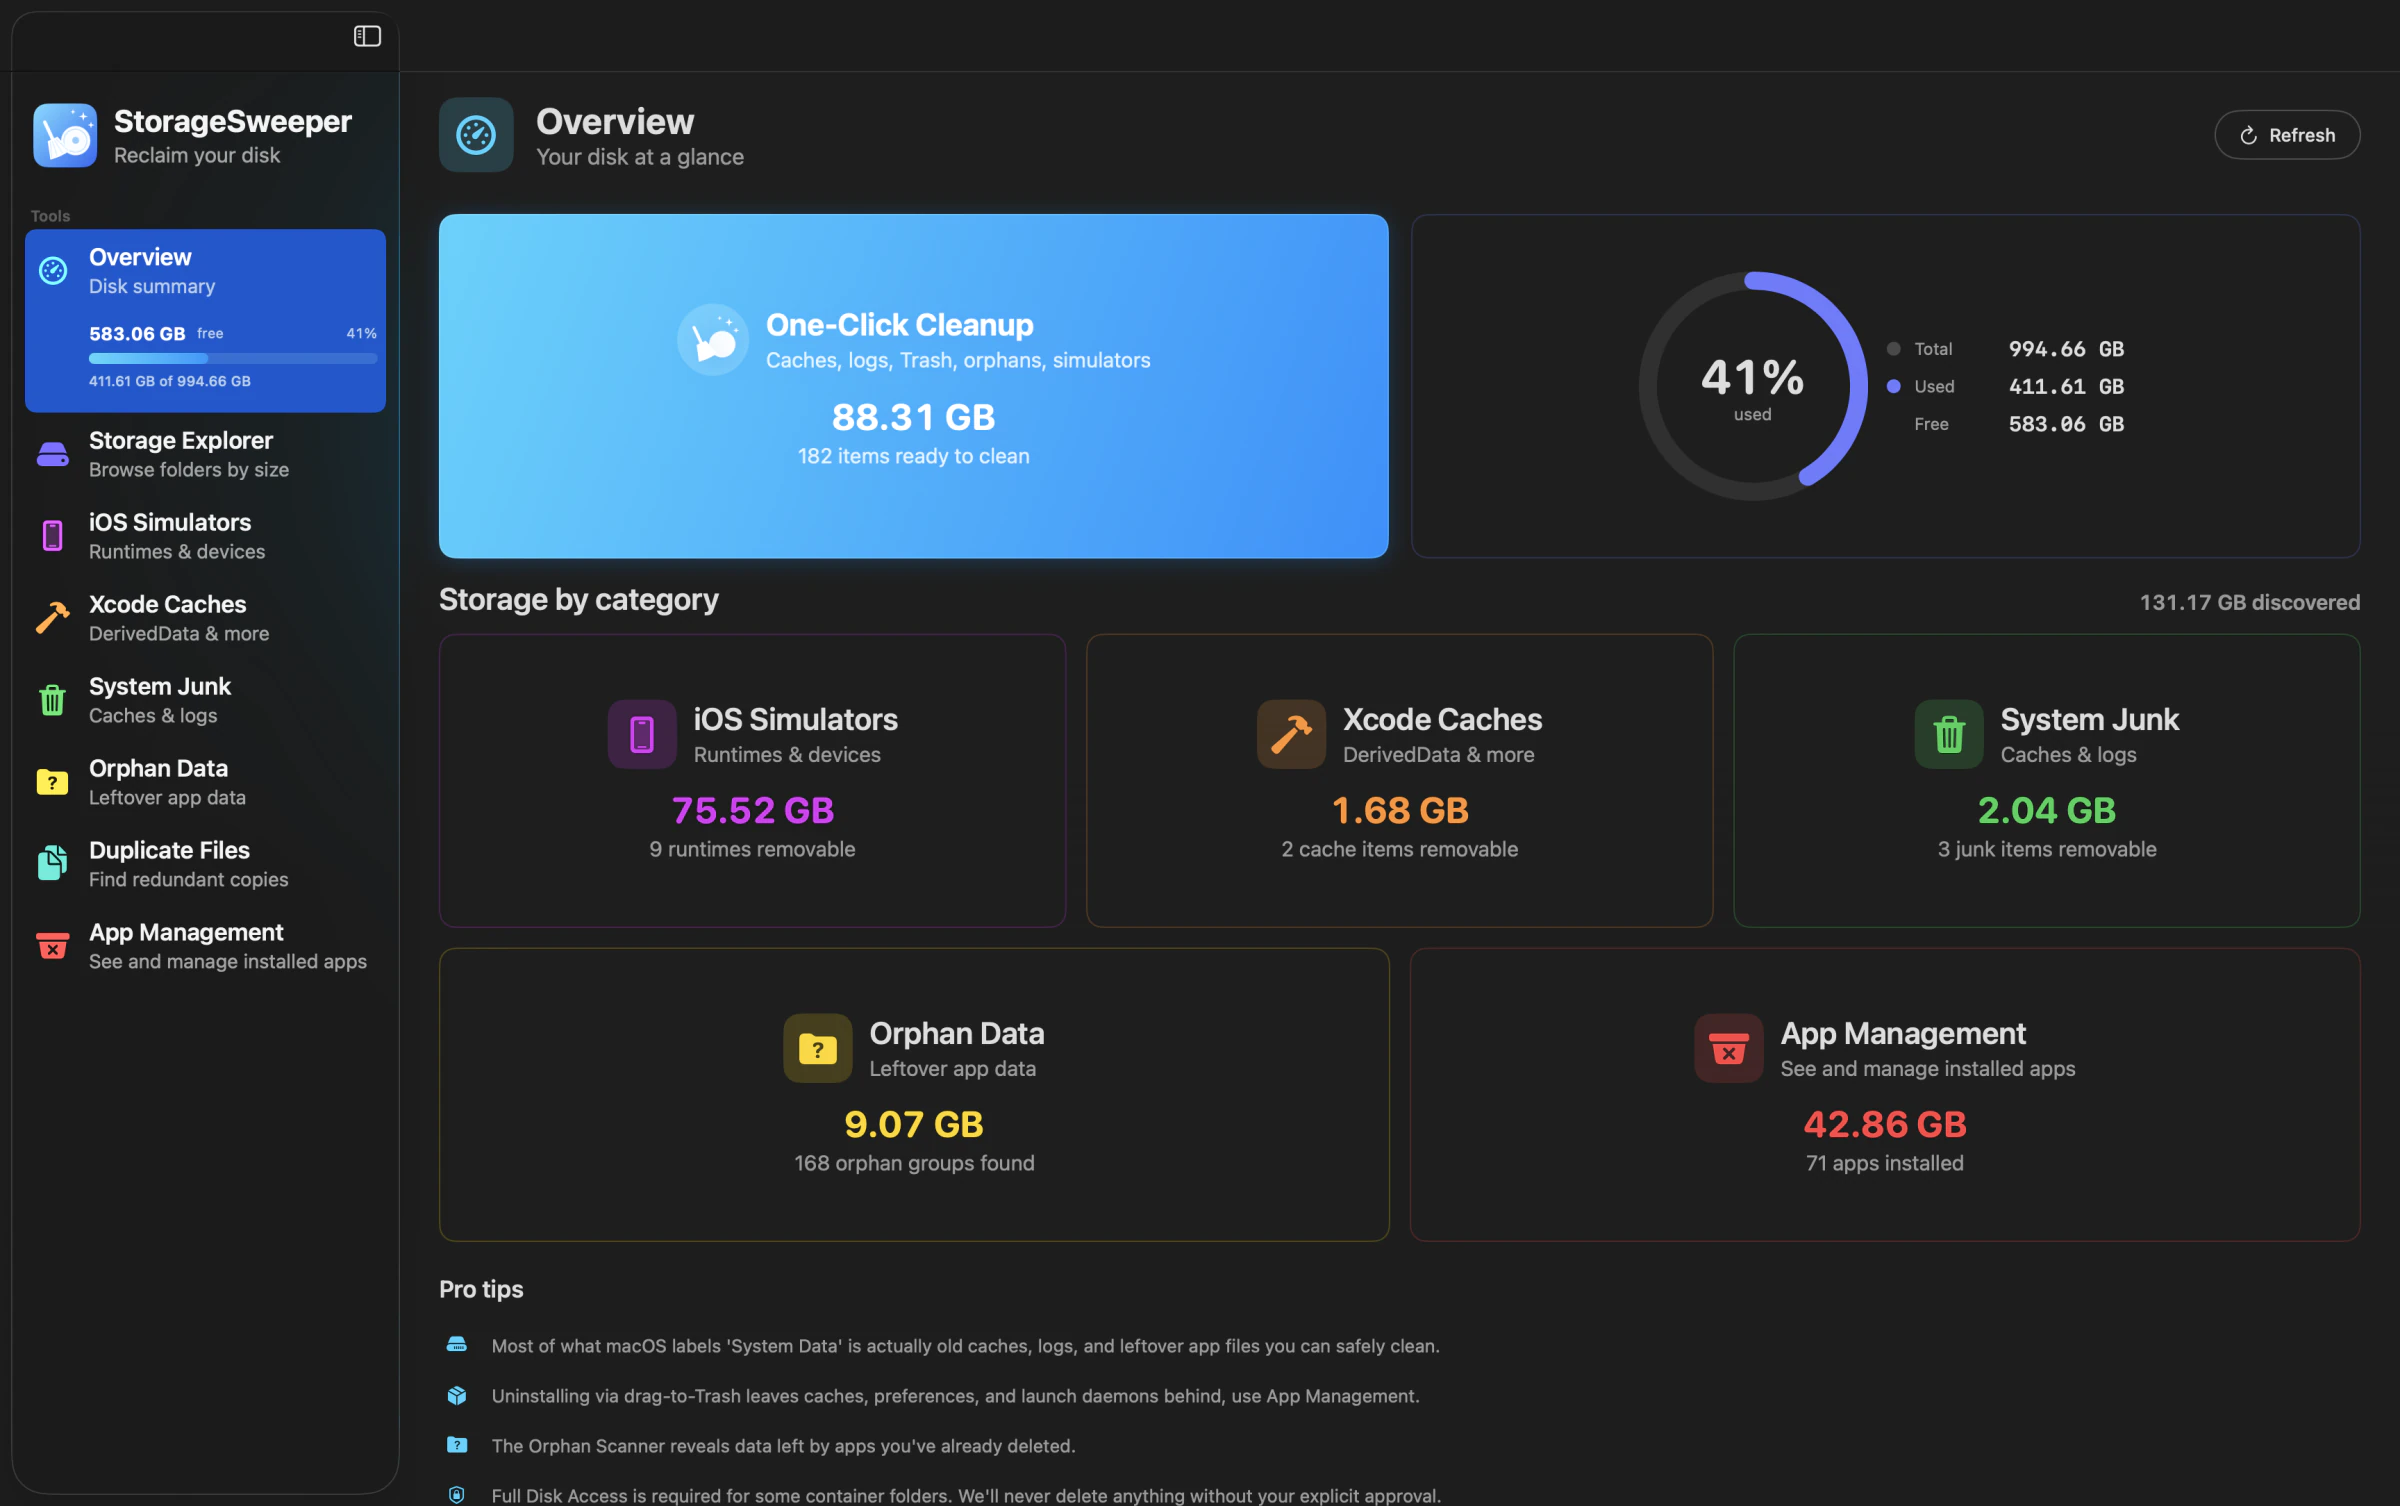Screen dimensions: 2400x1506
Task: Open the System Junk 2.04 GB card
Action: [2047, 781]
